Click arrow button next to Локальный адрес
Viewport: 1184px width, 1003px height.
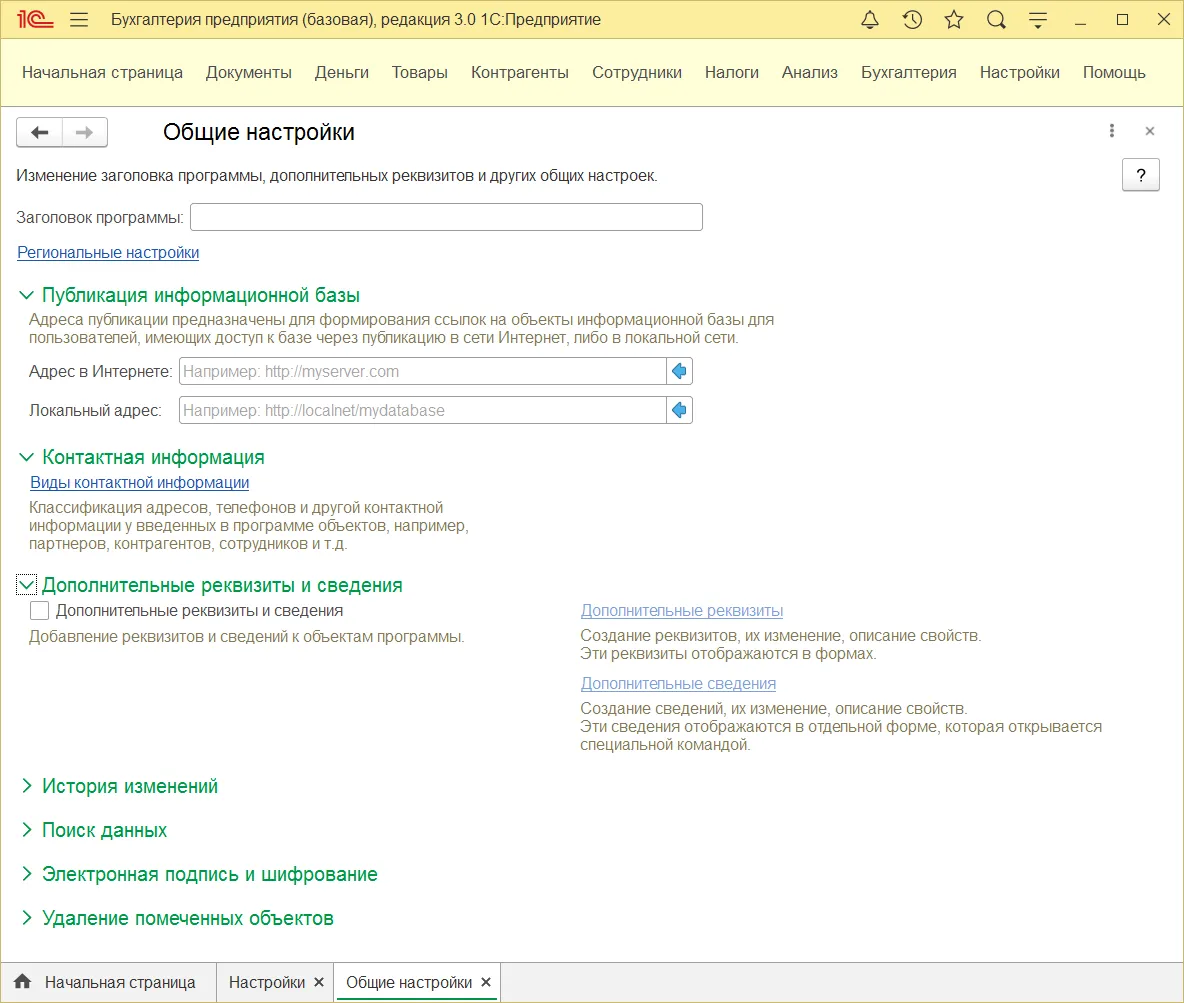680,410
